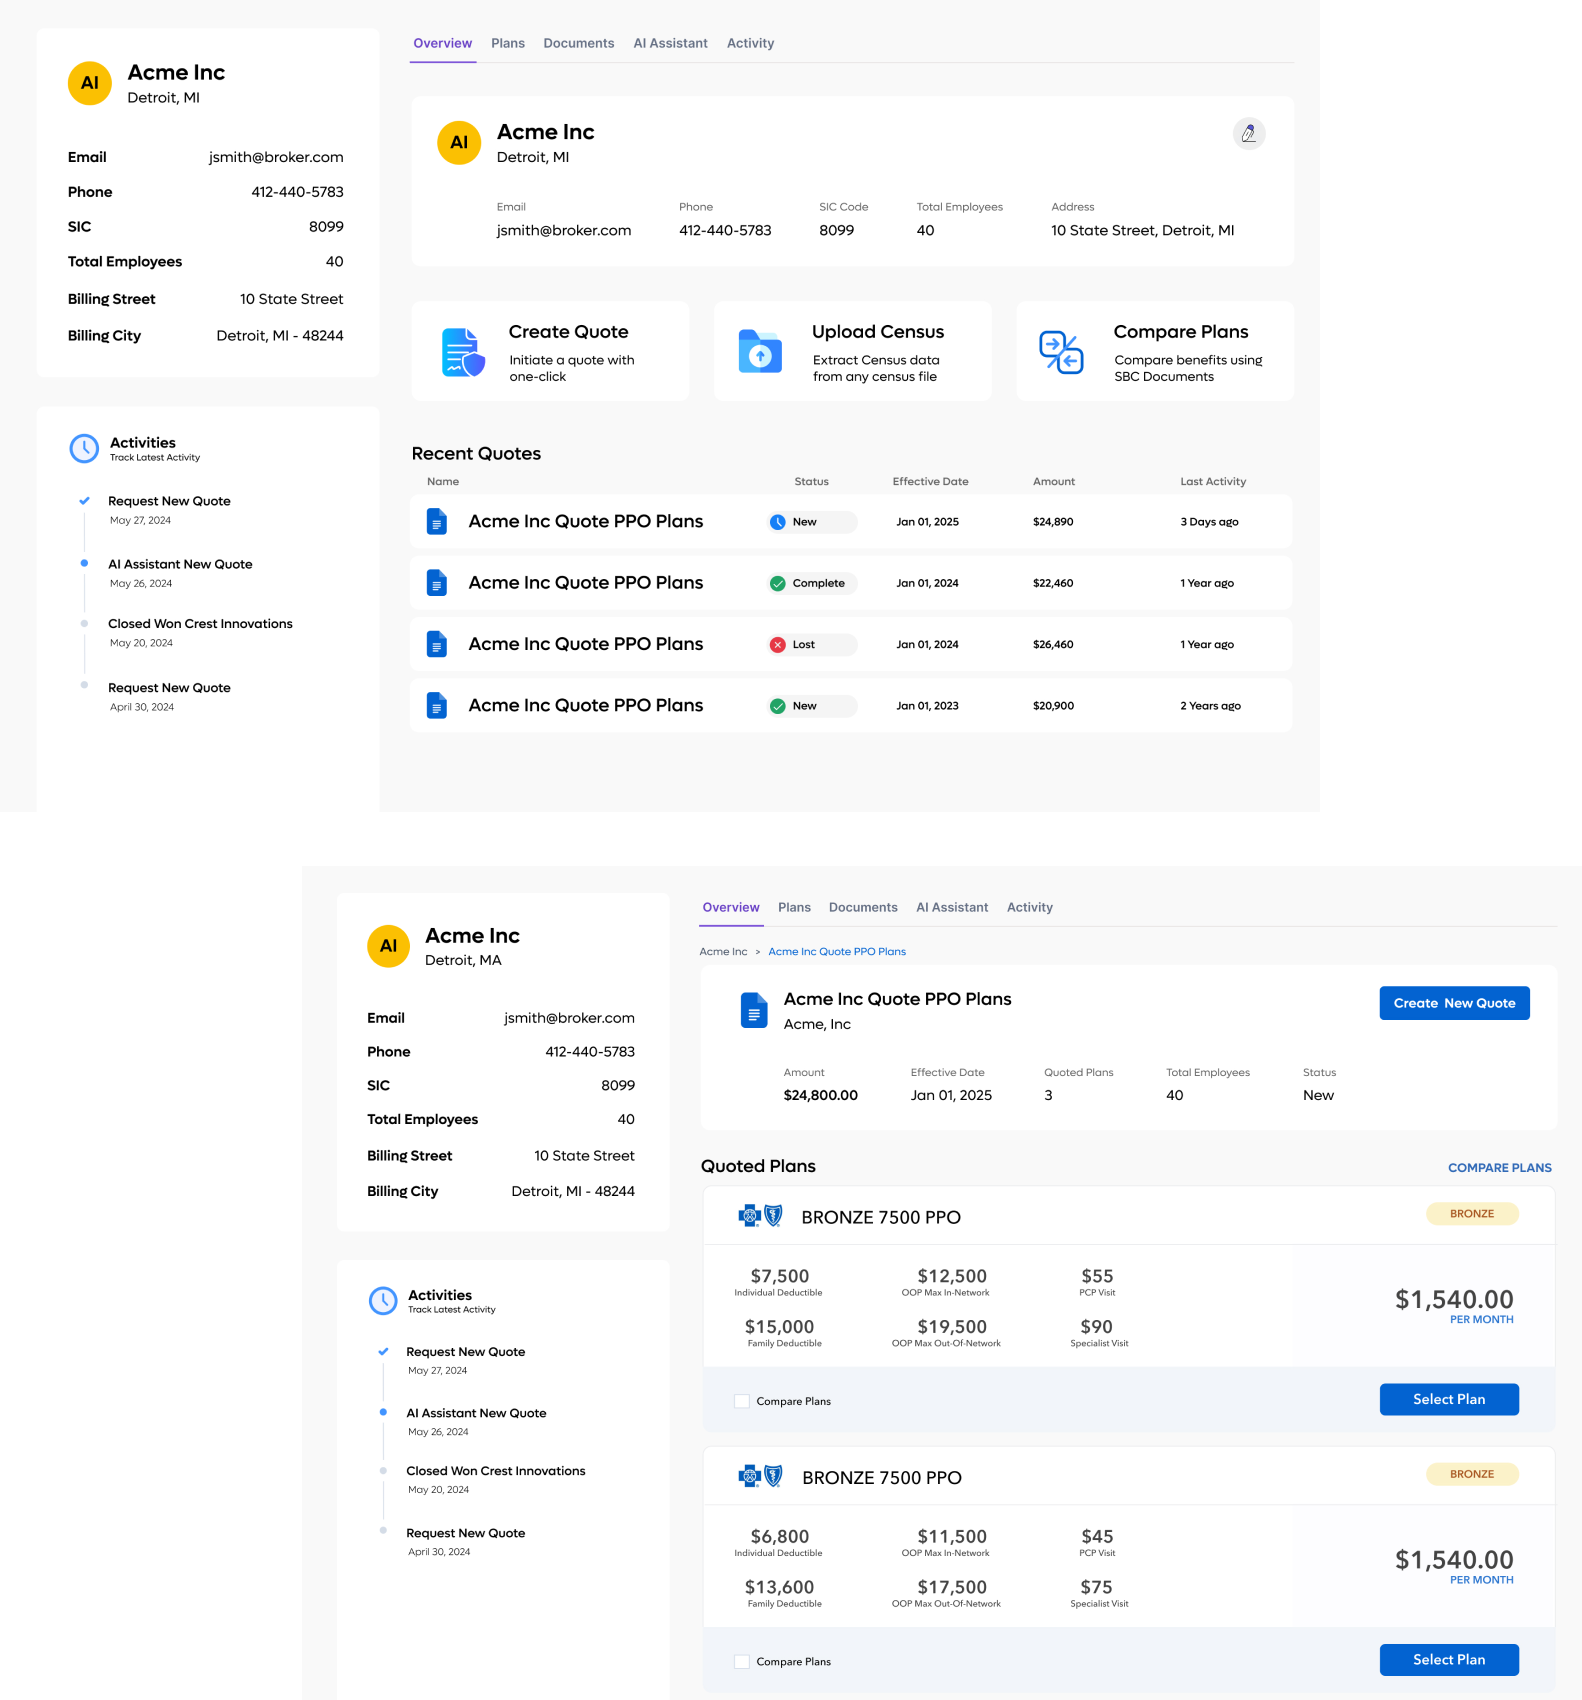The image size is (1582, 1700).
Task: Check Compare Plans for the $7,500 deductible plan
Action: tap(742, 1401)
